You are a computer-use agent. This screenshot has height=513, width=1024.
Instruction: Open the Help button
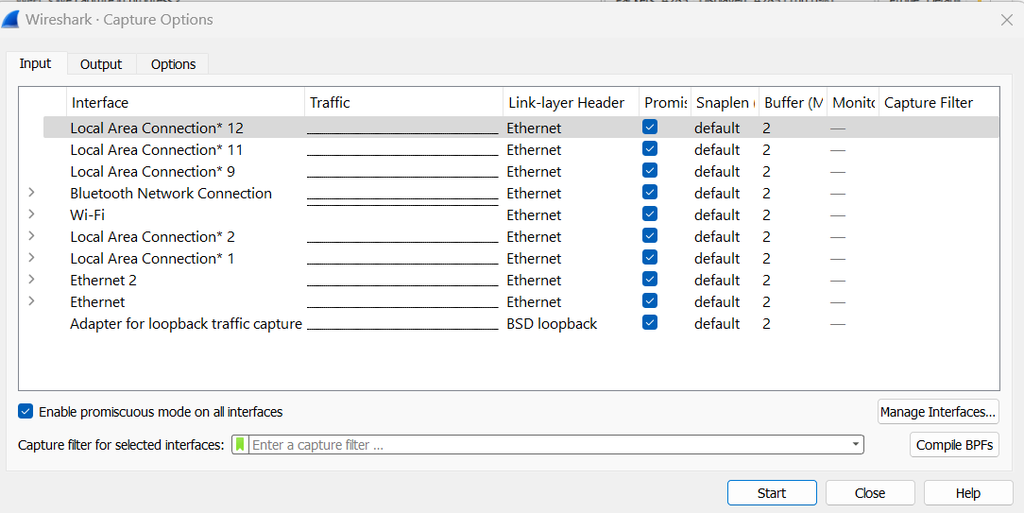click(x=967, y=493)
